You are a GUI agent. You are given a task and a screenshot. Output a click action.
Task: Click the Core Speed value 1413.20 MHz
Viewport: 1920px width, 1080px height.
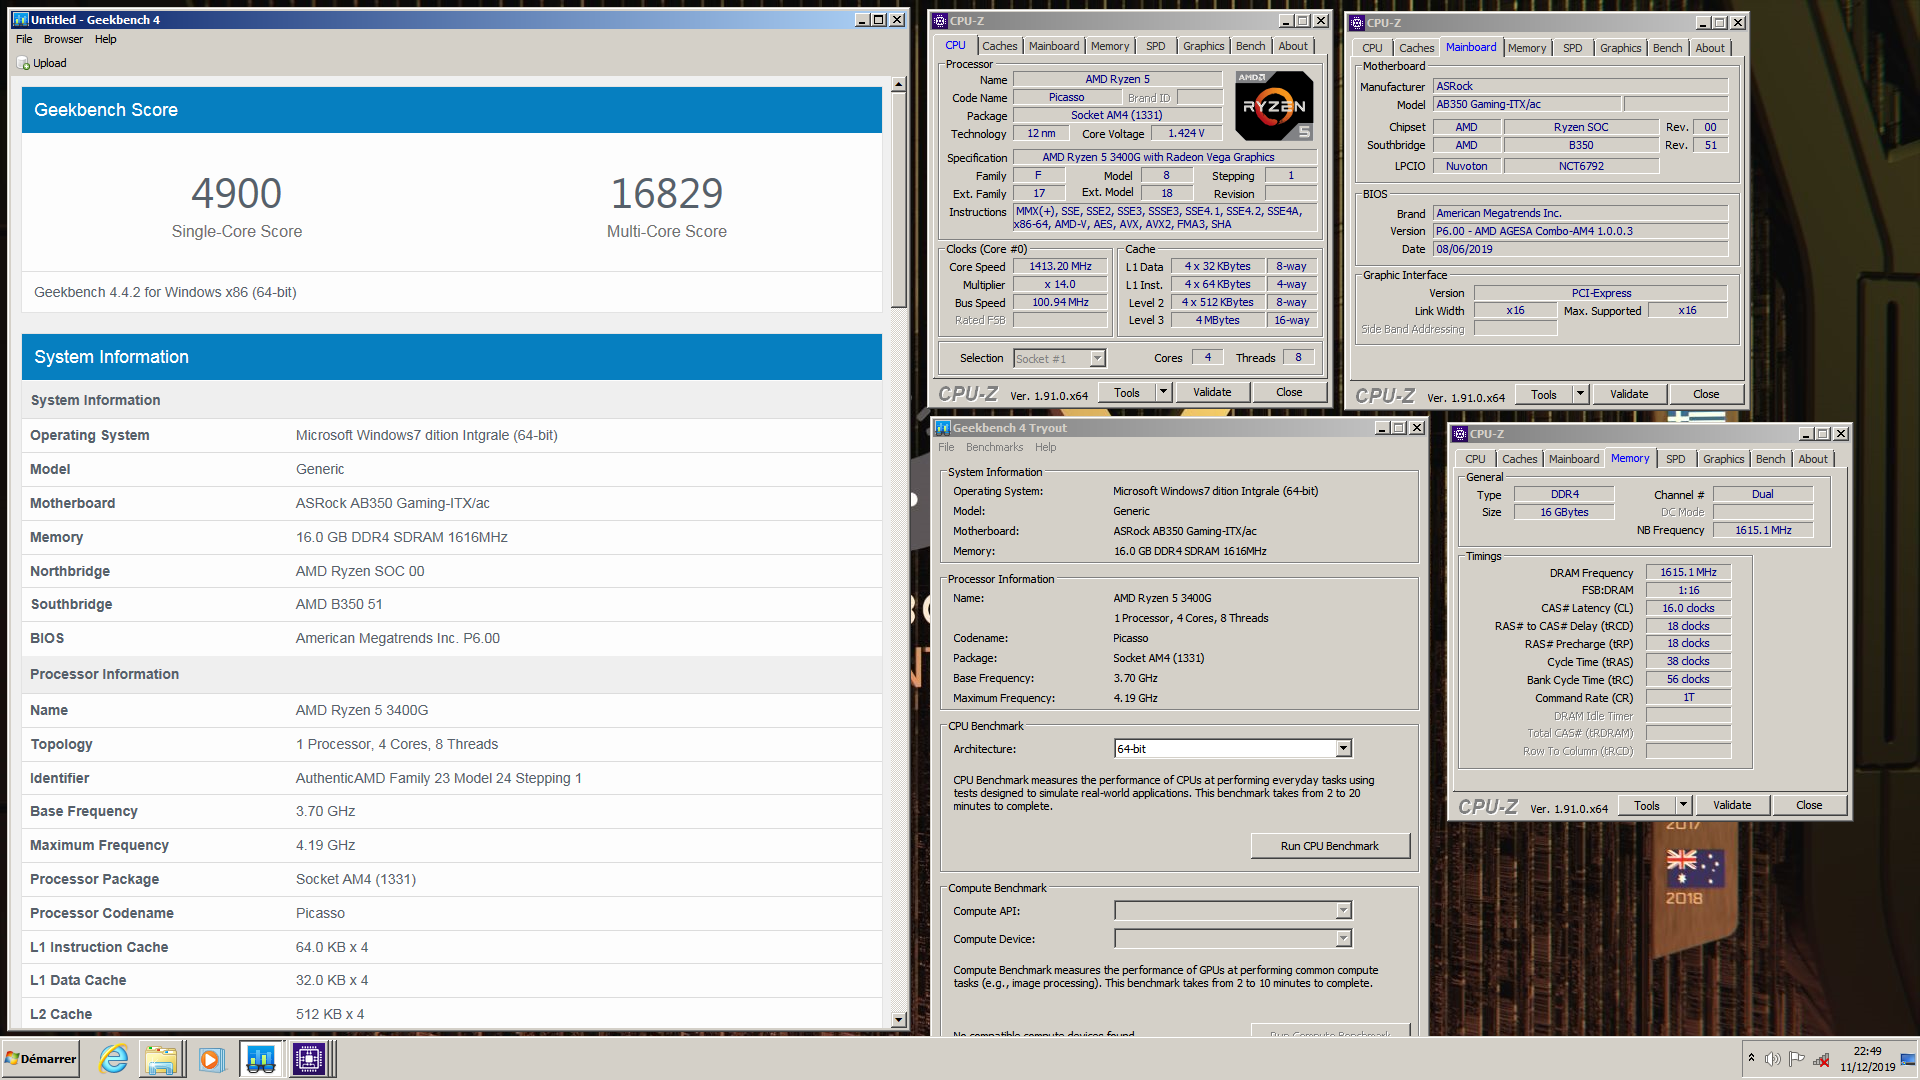1060,266
